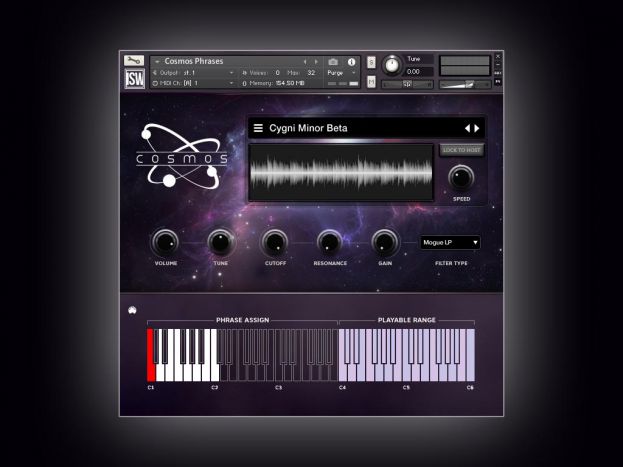Go to previous instrument arrow in header
The height and width of the screenshot is (467, 623).
click(x=305, y=62)
